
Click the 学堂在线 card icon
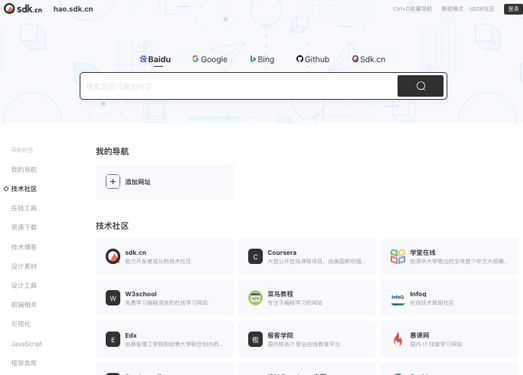click(x=398, y=257)
